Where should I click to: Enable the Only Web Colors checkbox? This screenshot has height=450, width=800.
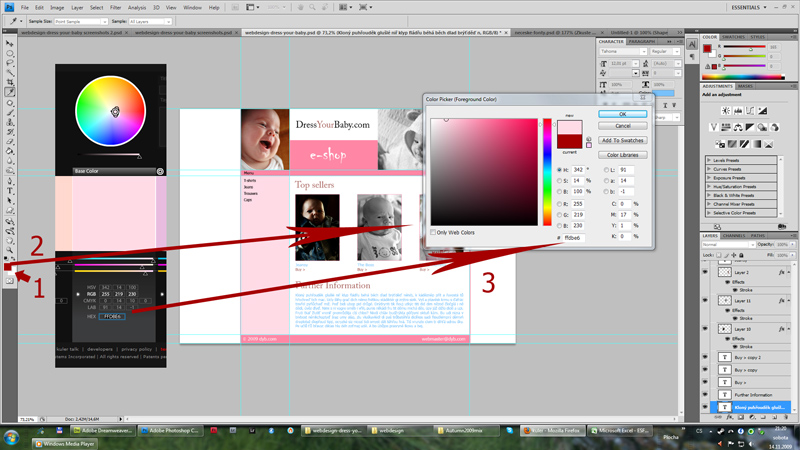coord(433,232)
